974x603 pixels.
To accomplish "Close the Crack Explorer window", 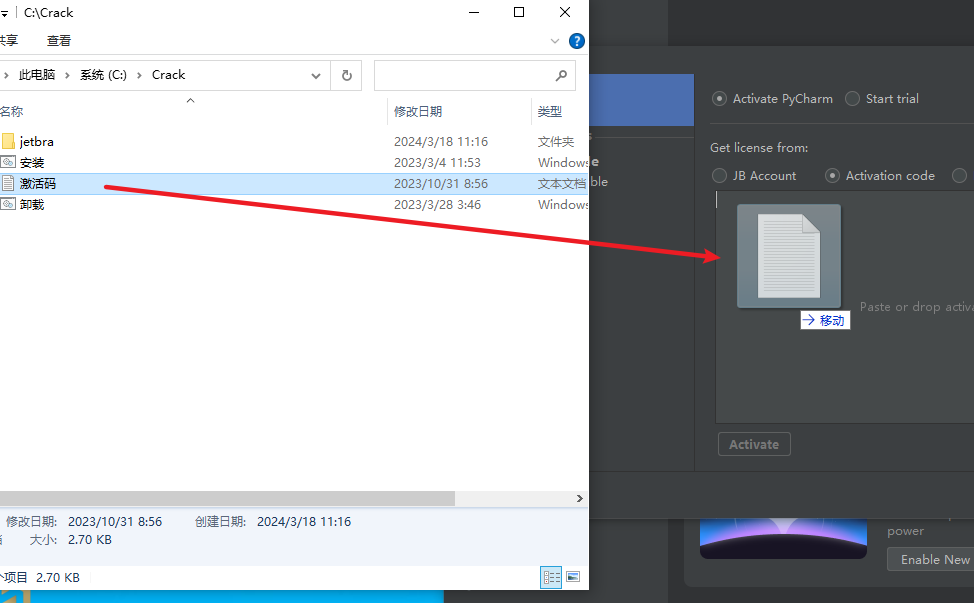I will tap(565, 12).
